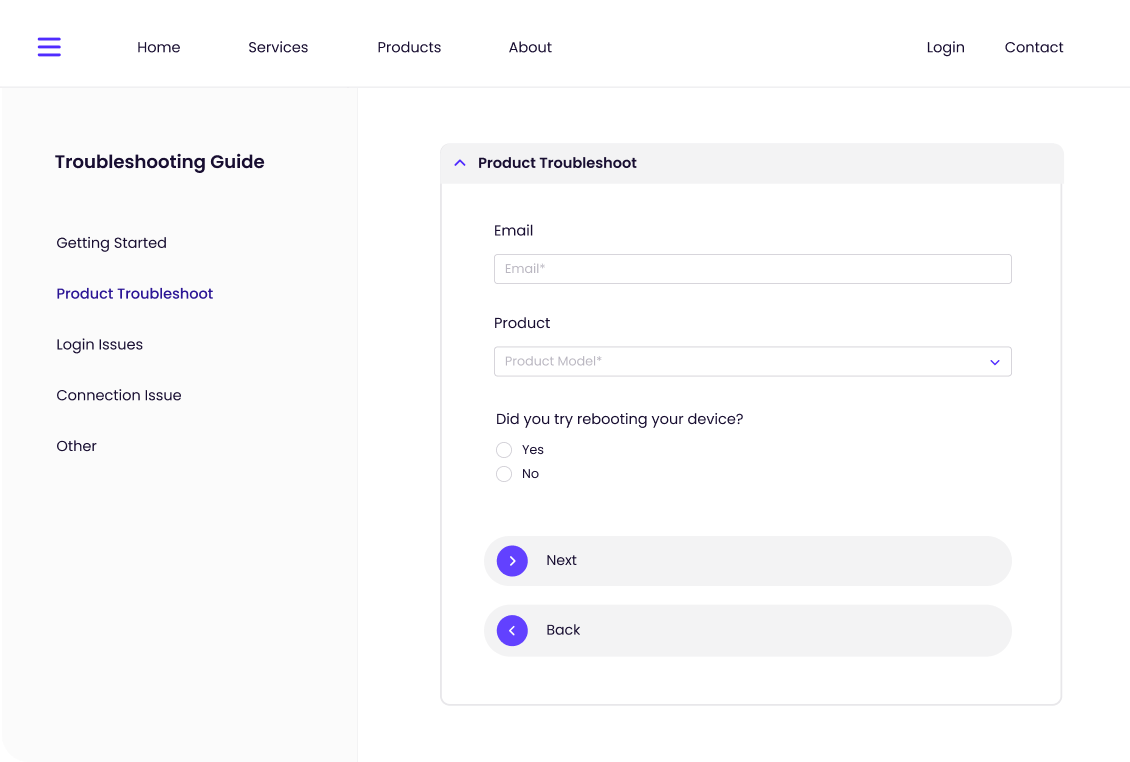The image size is (1130, 762).
Task: Open Getting Started in sidebar
Action: click(111, 243)
